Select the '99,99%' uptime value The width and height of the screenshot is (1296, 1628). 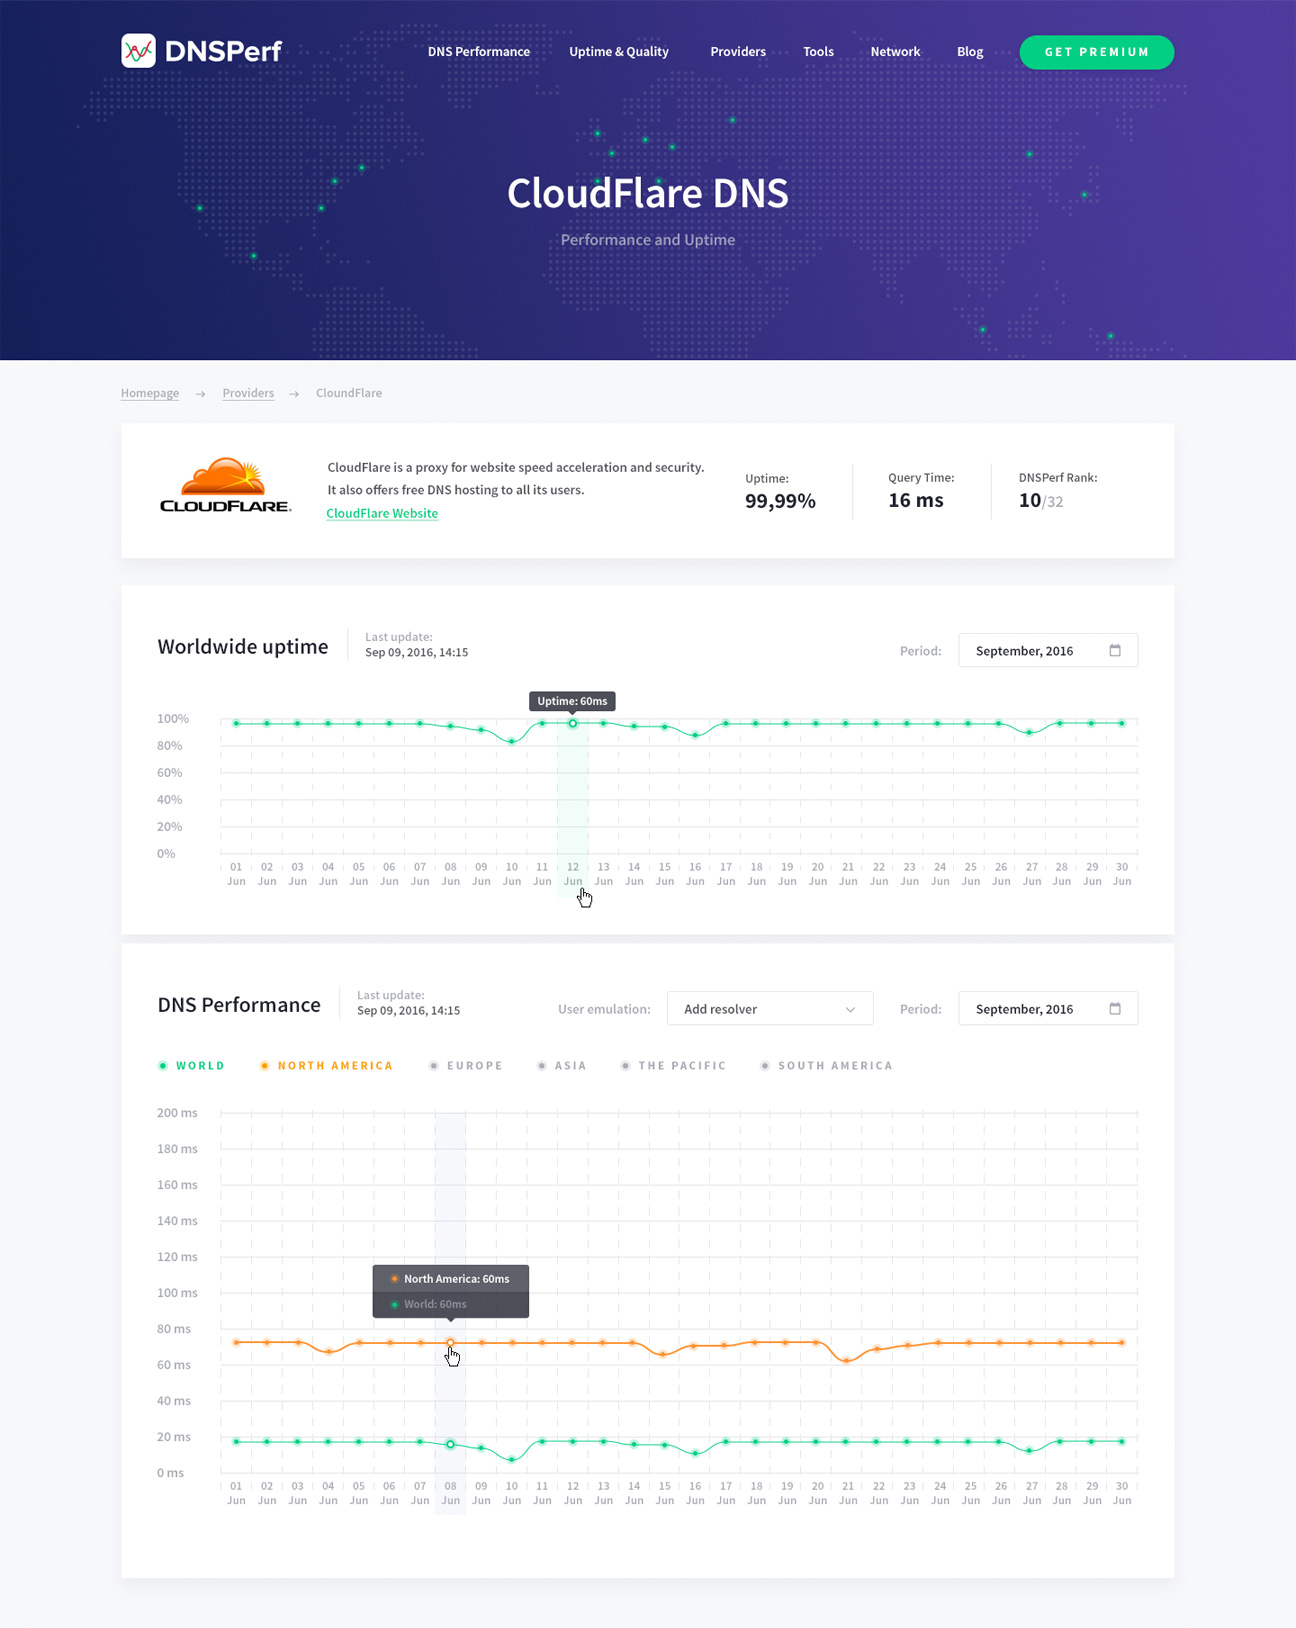(x=780, y=501)
